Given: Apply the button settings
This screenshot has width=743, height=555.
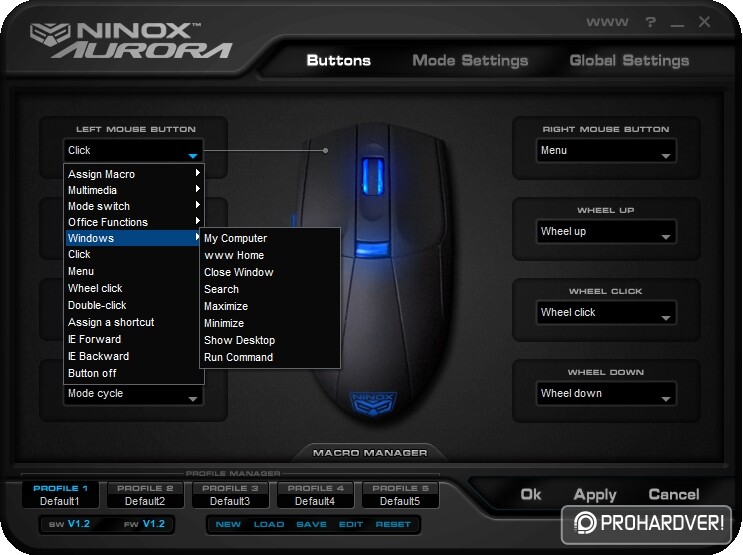Looking at the screenshot, I should tap(595, 495).
